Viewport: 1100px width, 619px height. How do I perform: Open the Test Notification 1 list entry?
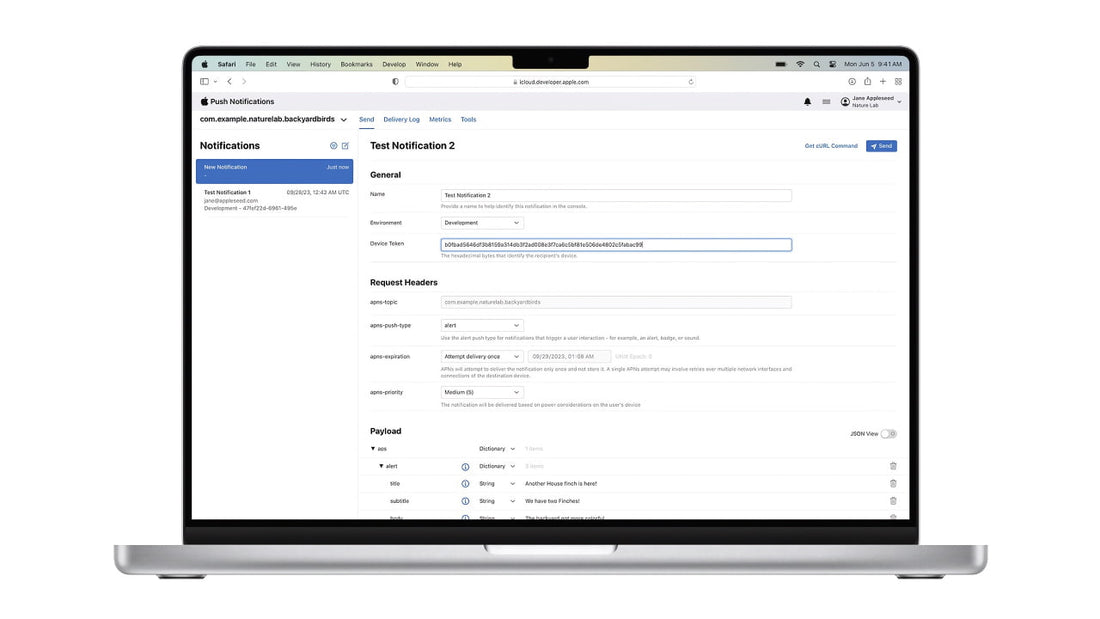tap(274, 200)
